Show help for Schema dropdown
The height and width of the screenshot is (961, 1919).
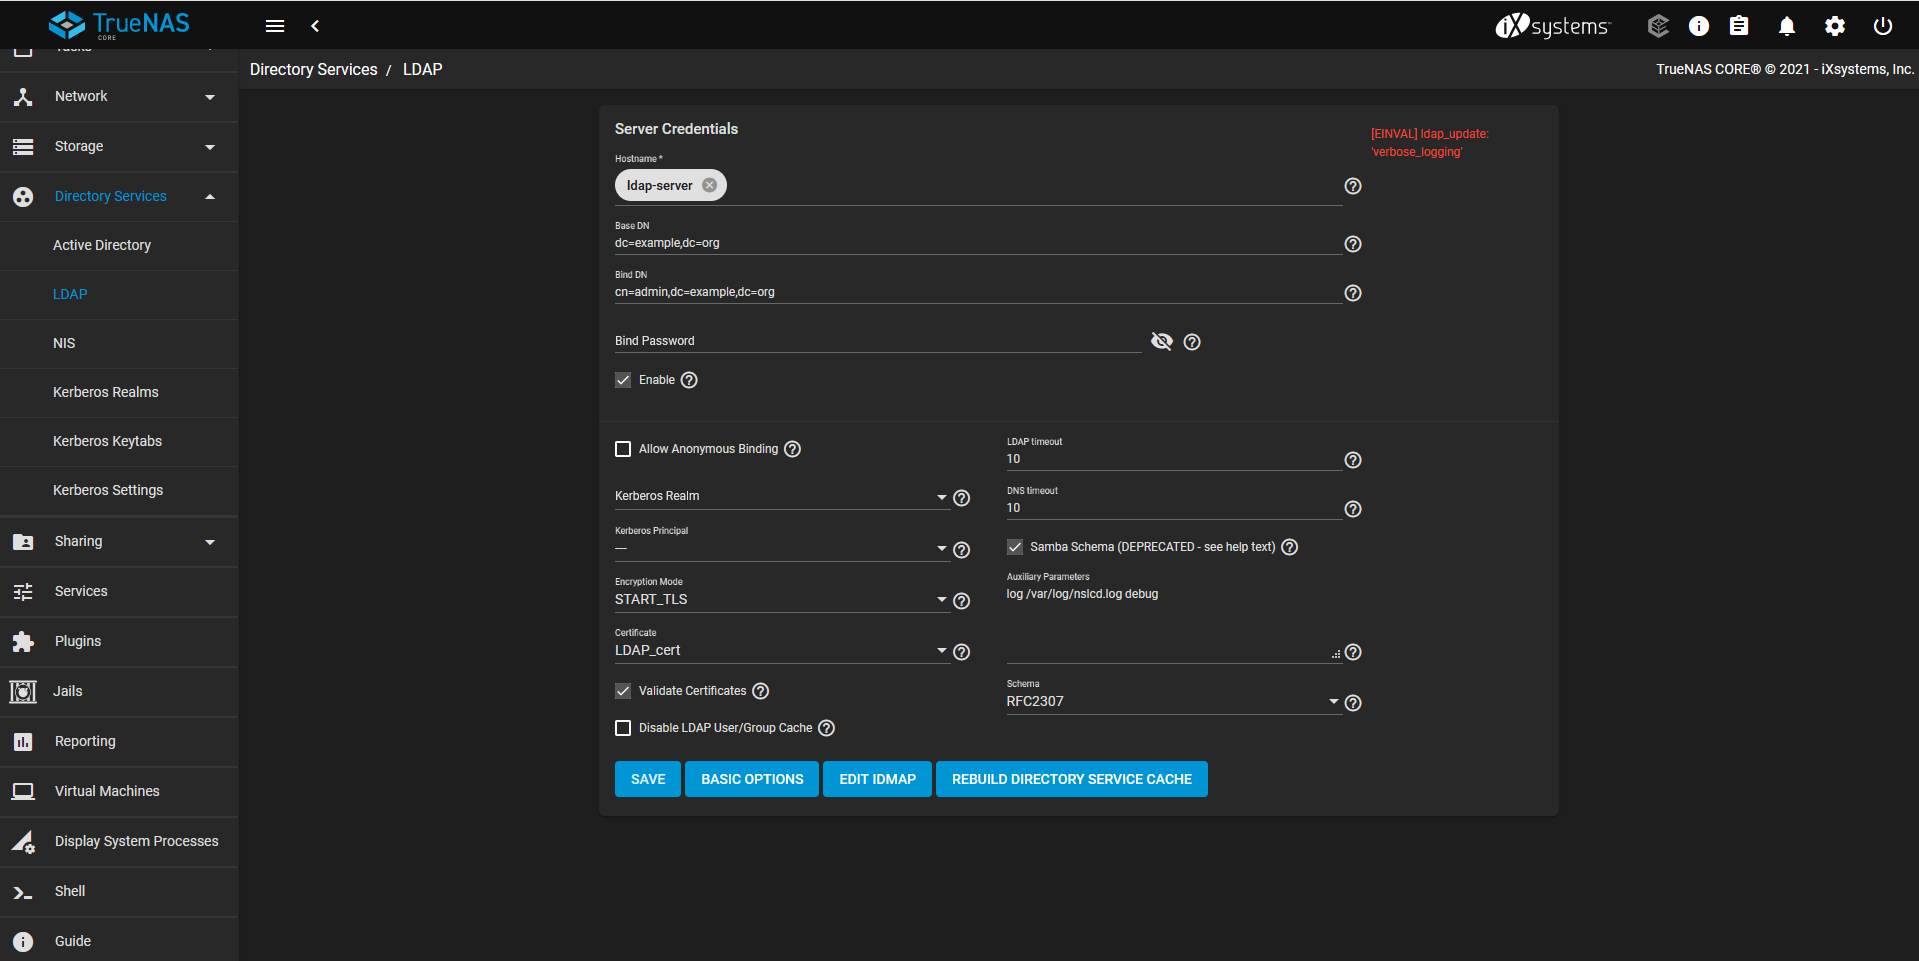pyautogui.click(x=1353, y=703)
